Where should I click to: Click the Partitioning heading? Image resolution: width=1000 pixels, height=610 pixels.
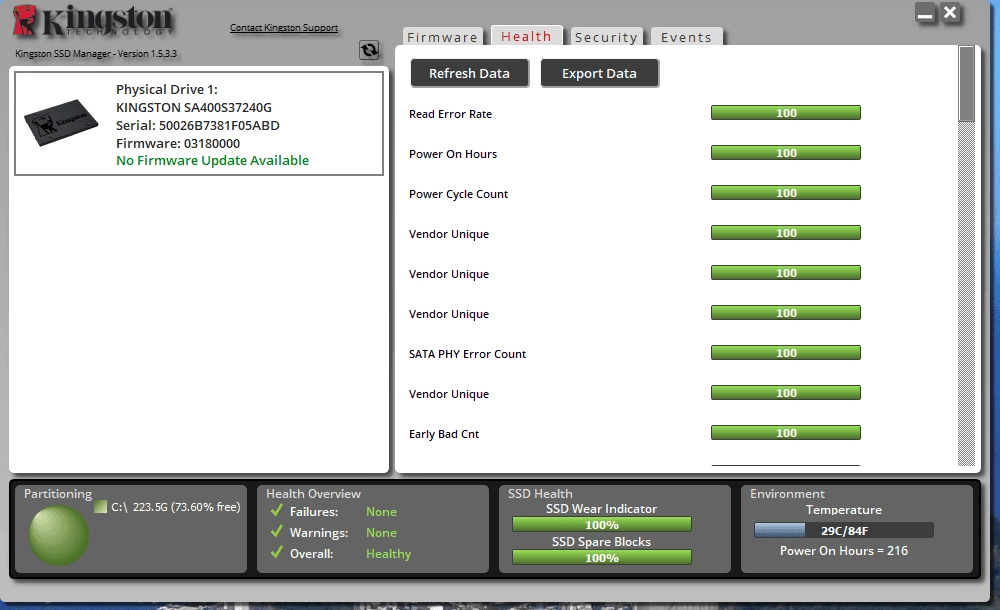click(x=58, y=494)
